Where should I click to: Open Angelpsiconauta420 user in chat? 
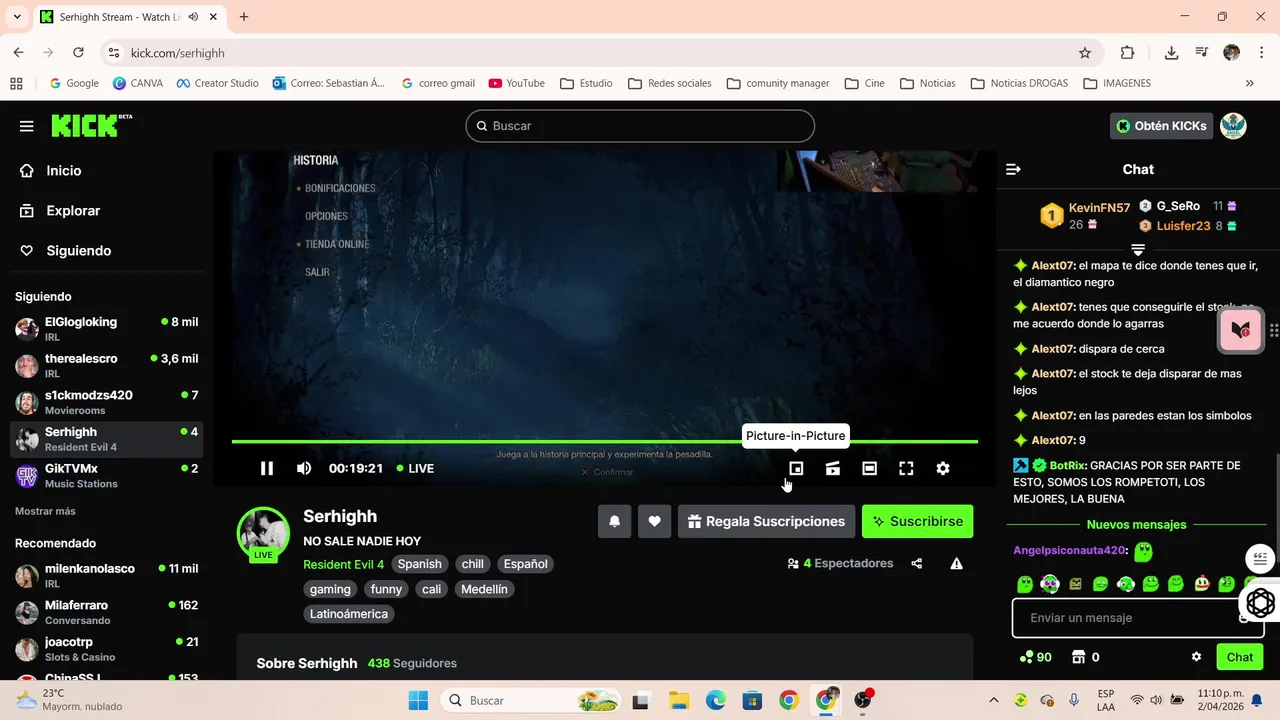[x=1070, y=550]
